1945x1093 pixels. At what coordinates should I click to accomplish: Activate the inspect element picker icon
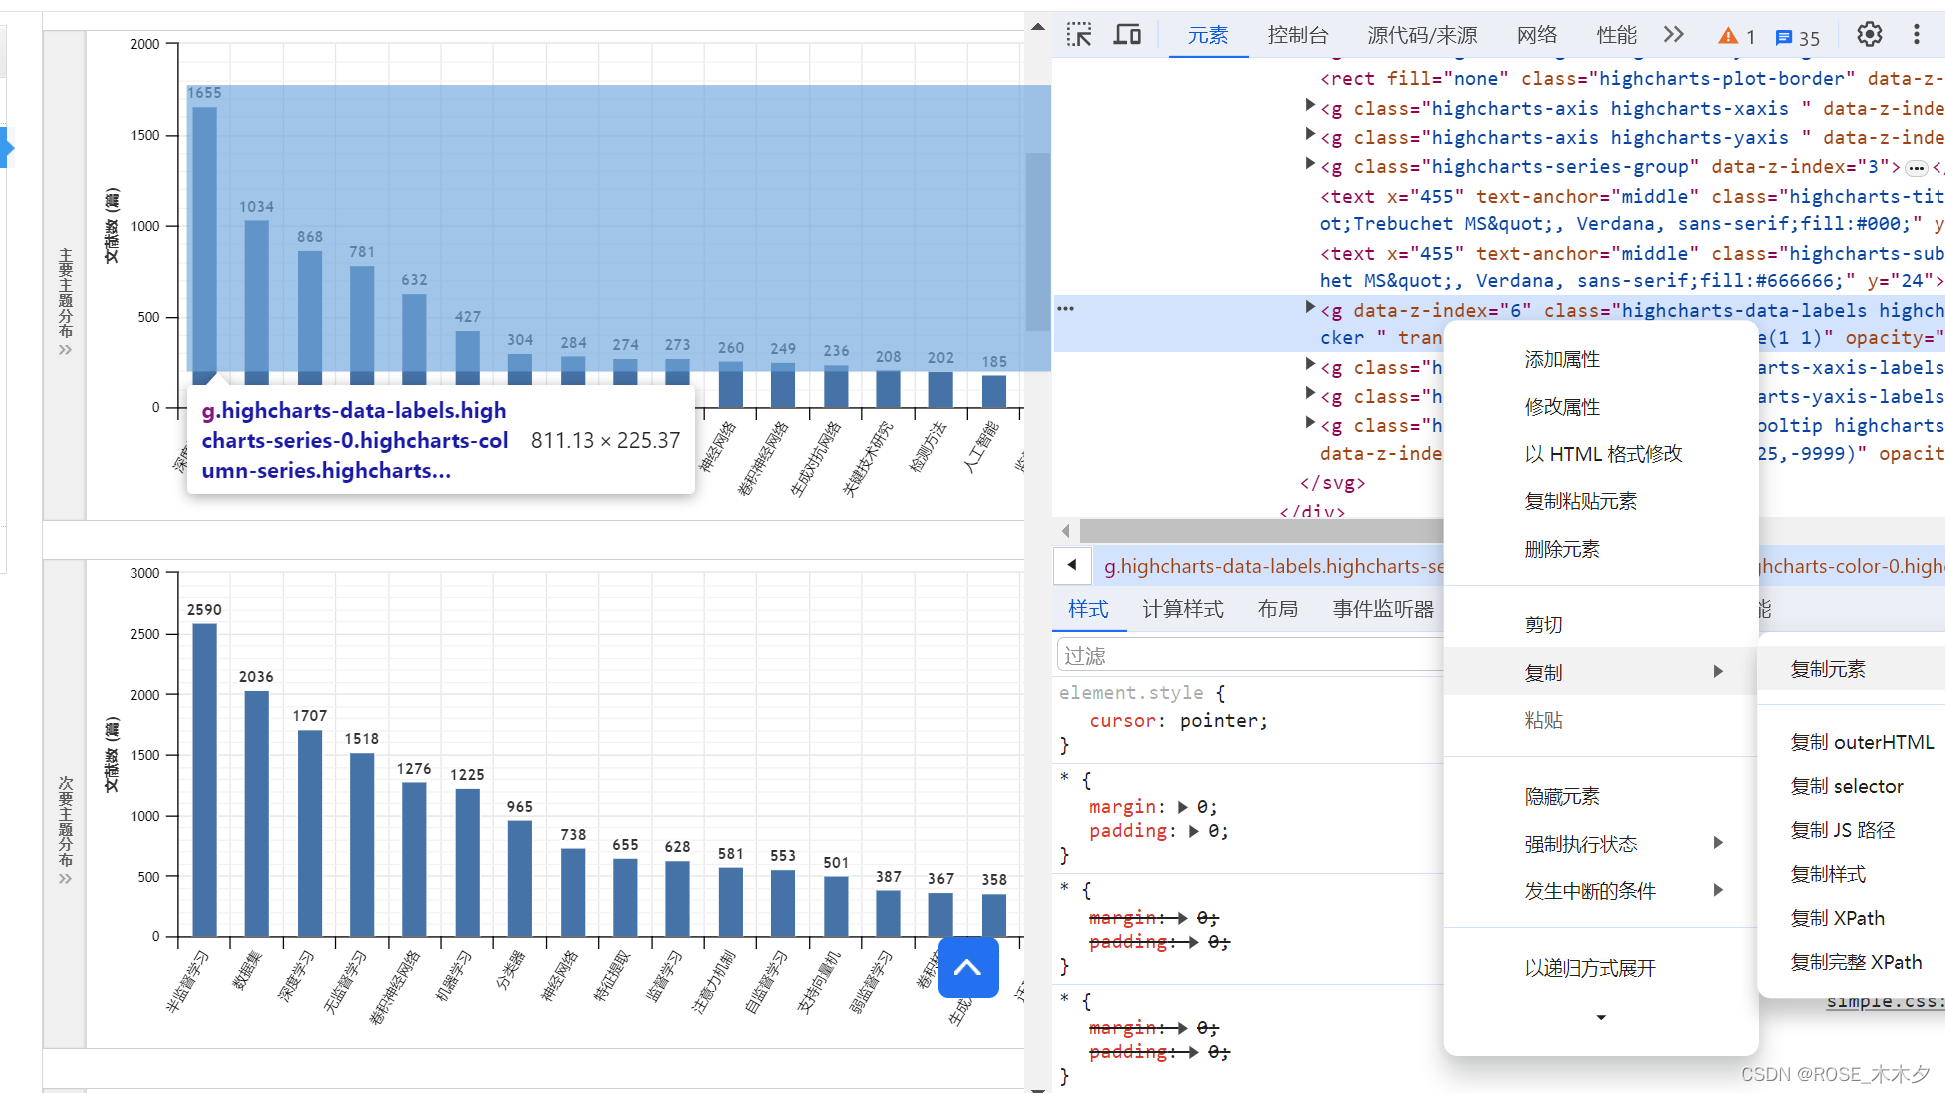click(x=1079, y=35)
